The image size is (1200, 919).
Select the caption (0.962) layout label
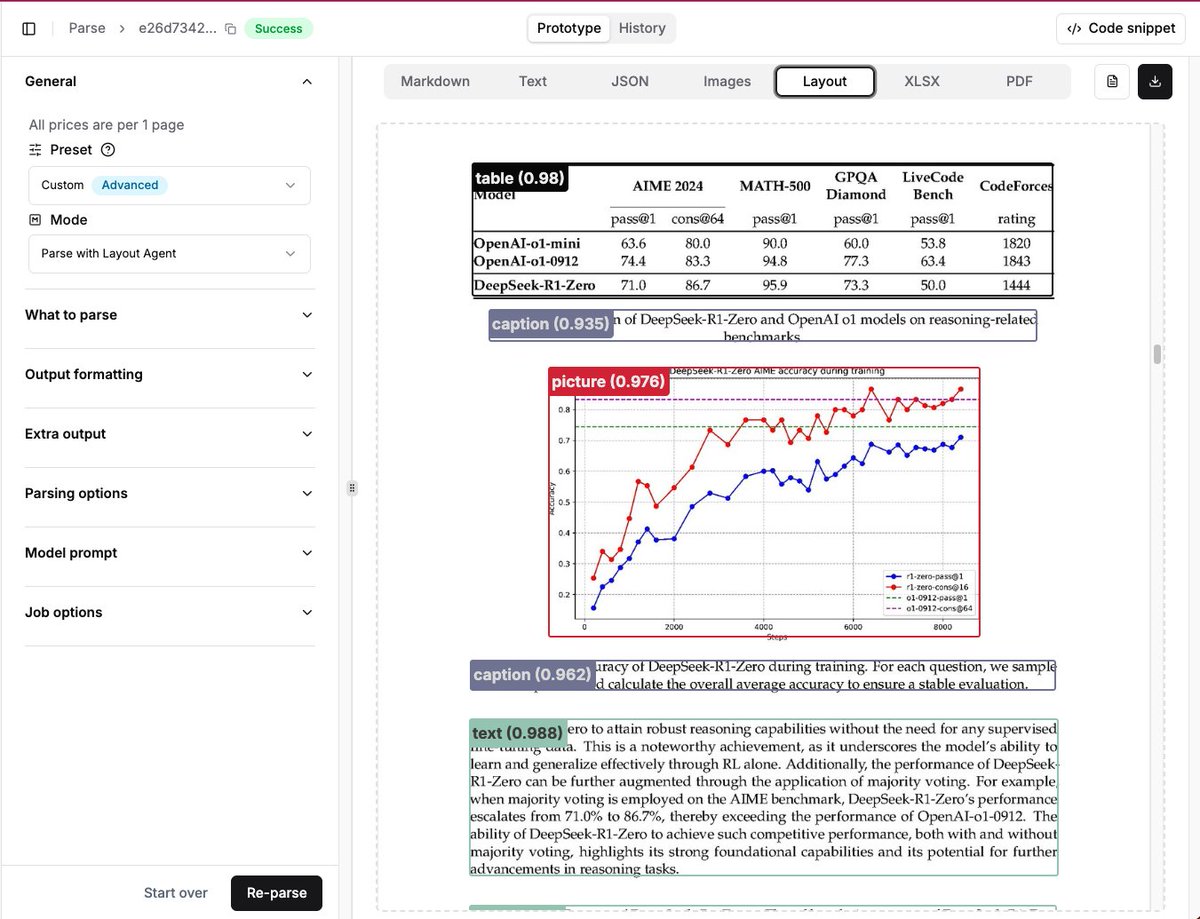pos(532,675)
